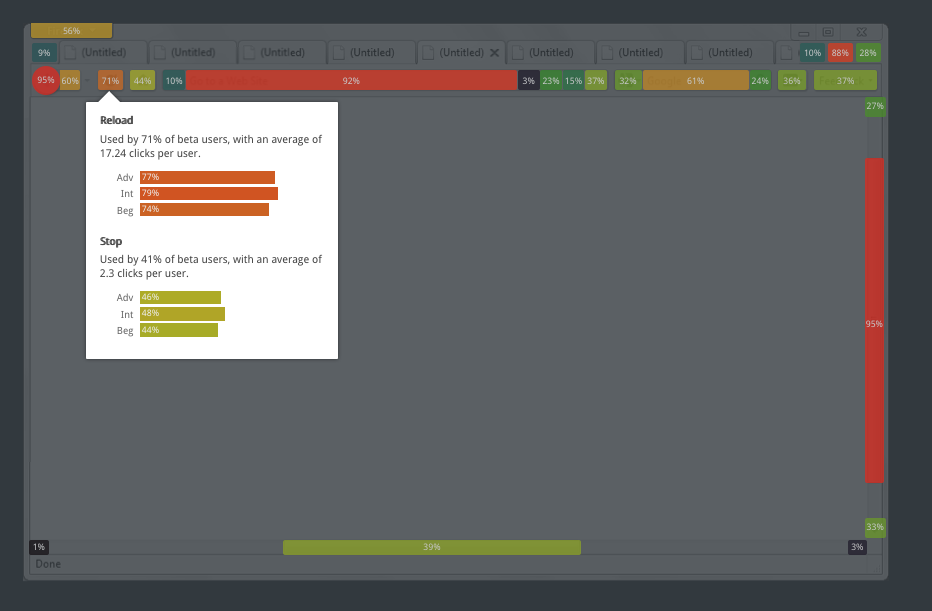Select the (Untitled) tab beside the 9% marker
Screen dimensions: 932x611
click(103, 52)
